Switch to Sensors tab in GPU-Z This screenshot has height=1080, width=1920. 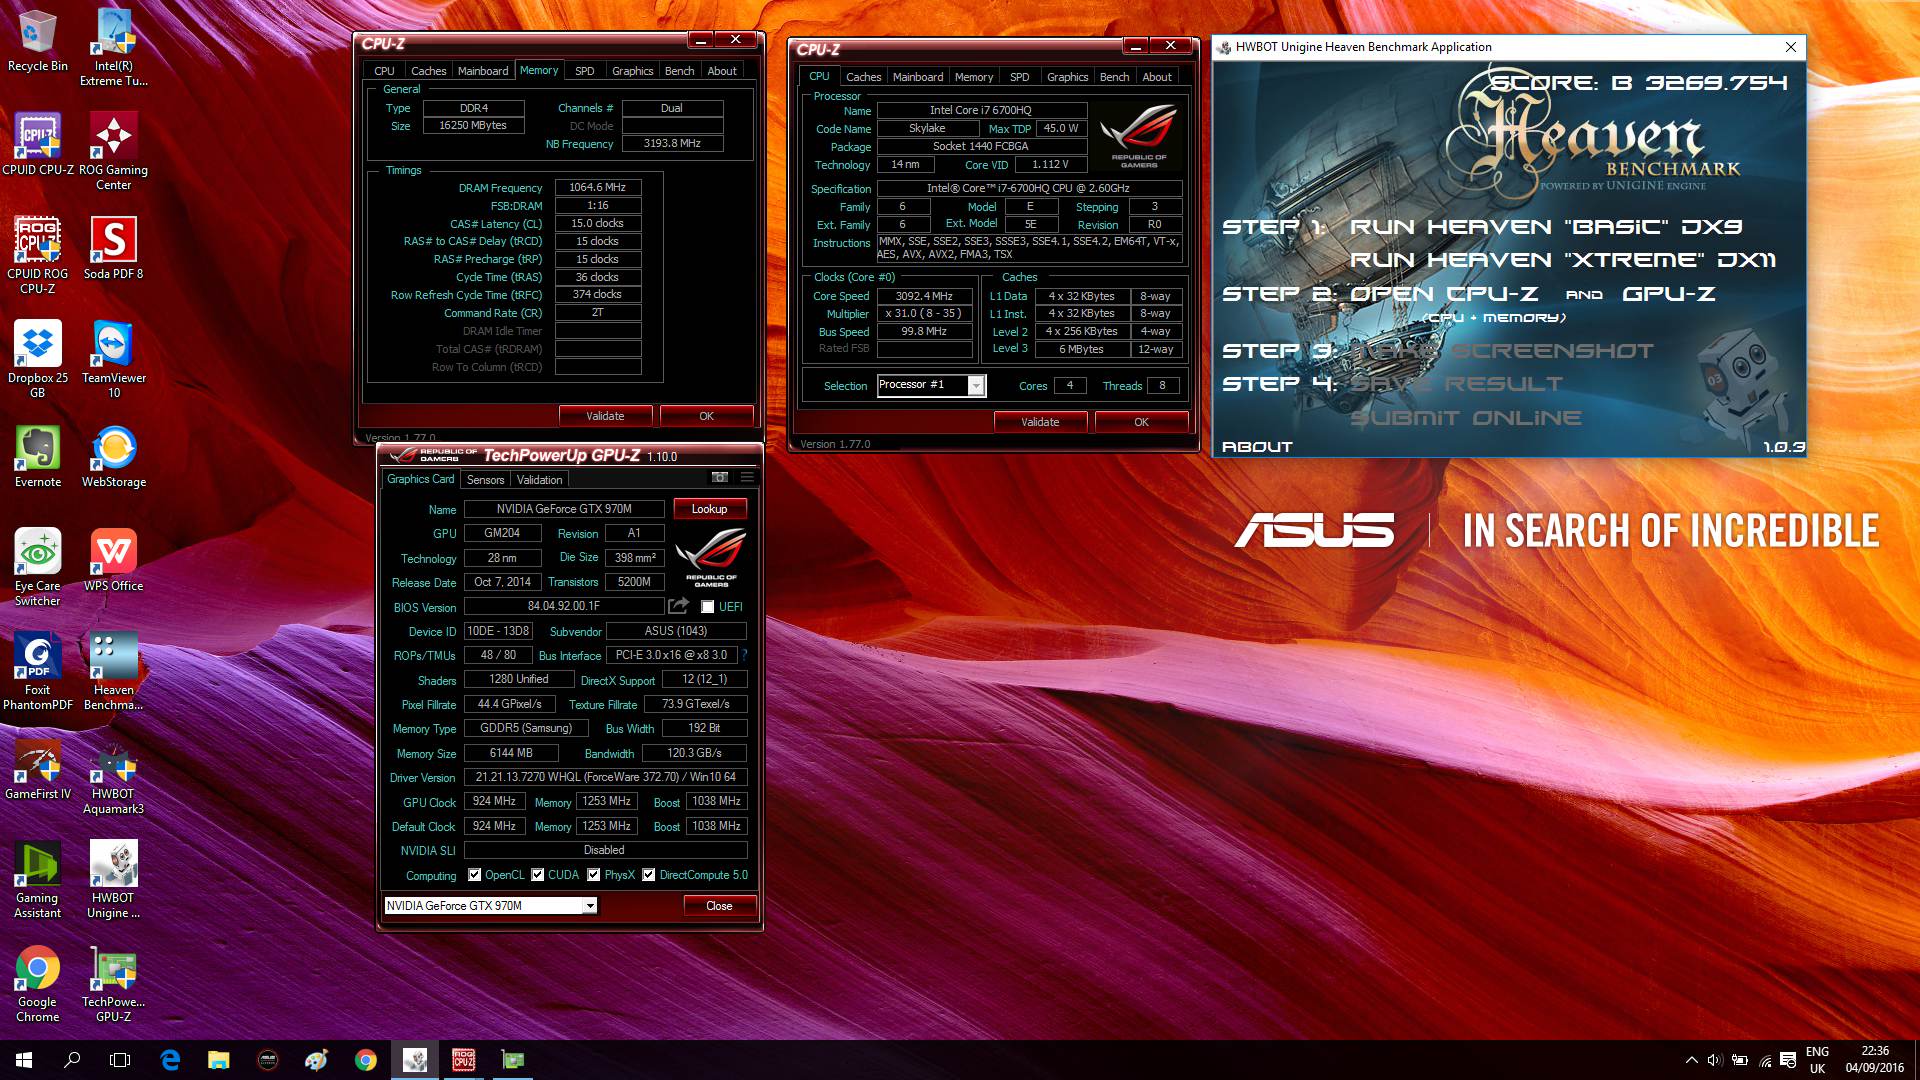point(485,480)
